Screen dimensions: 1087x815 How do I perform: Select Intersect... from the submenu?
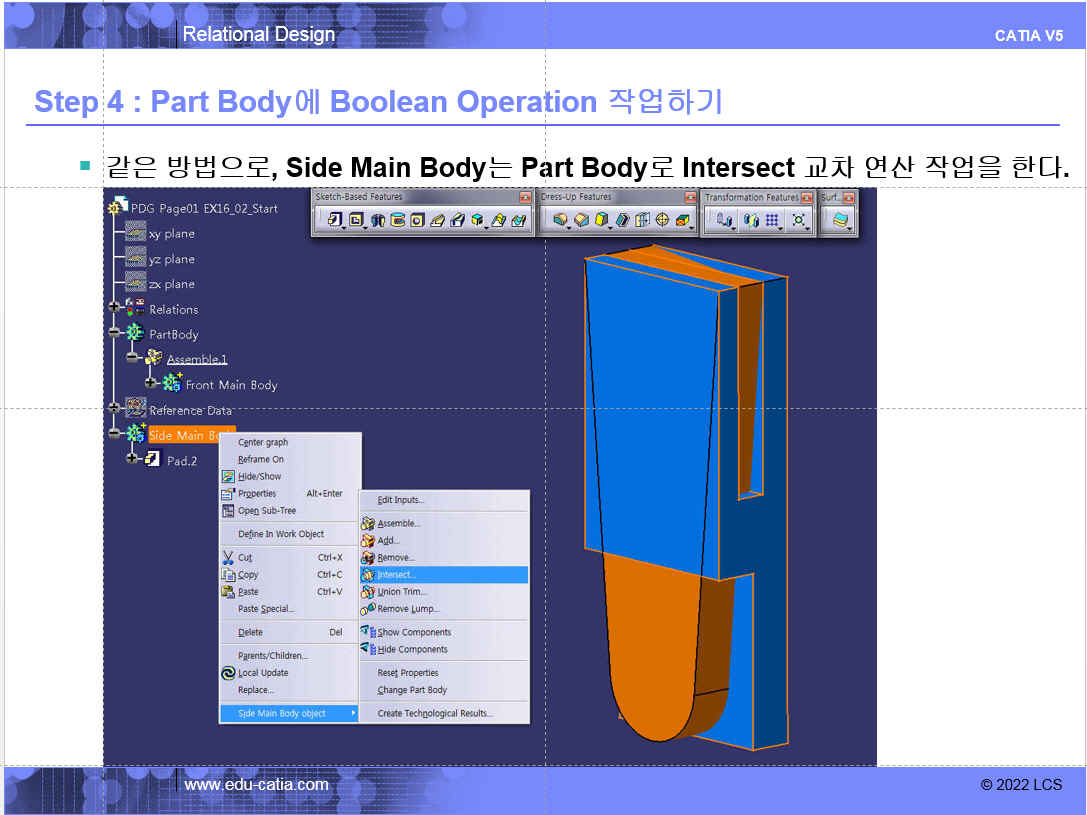click(x=397, y=575)
